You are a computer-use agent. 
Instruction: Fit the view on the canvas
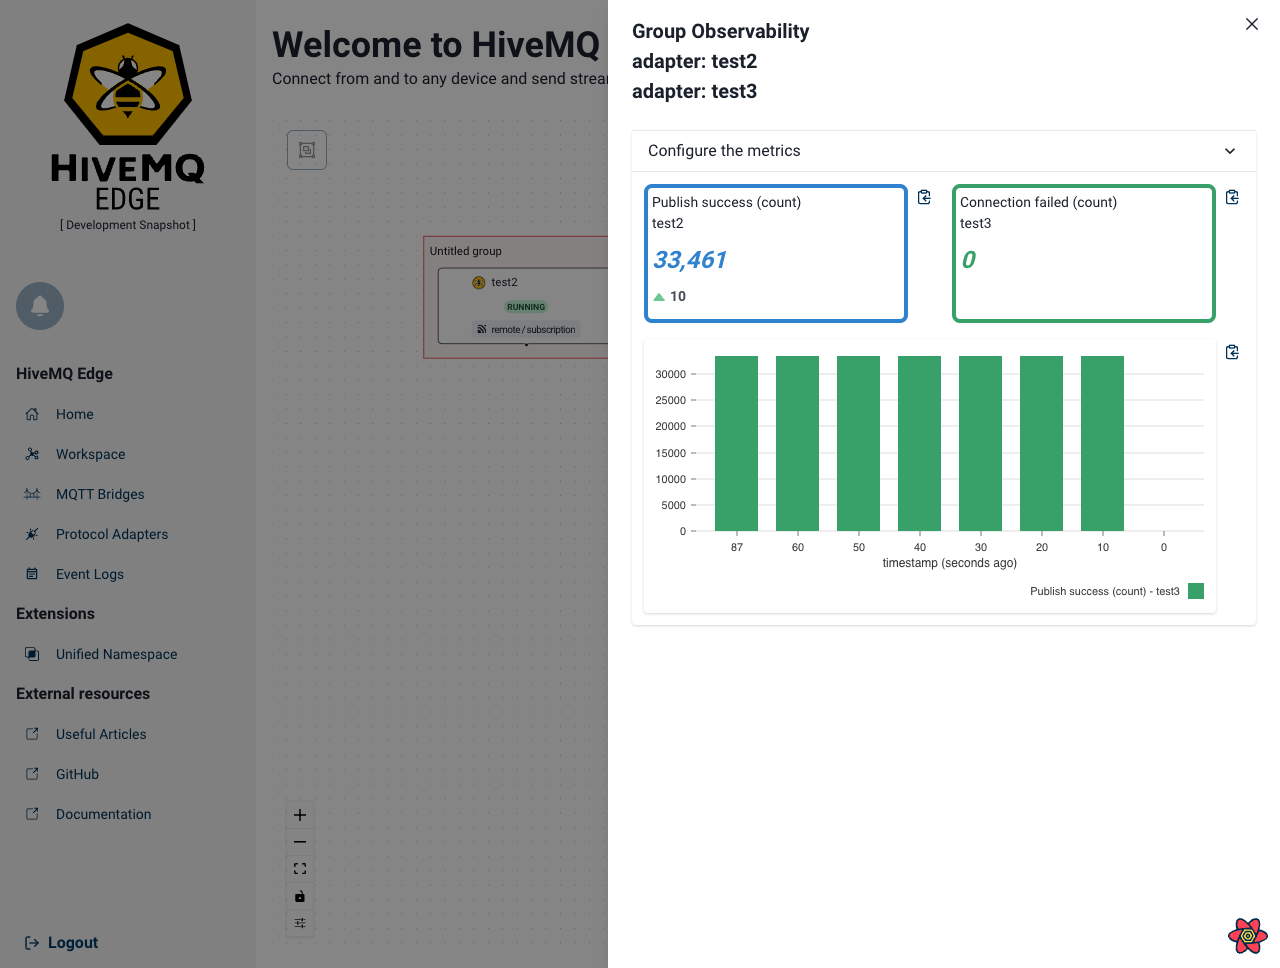[300, 869]
